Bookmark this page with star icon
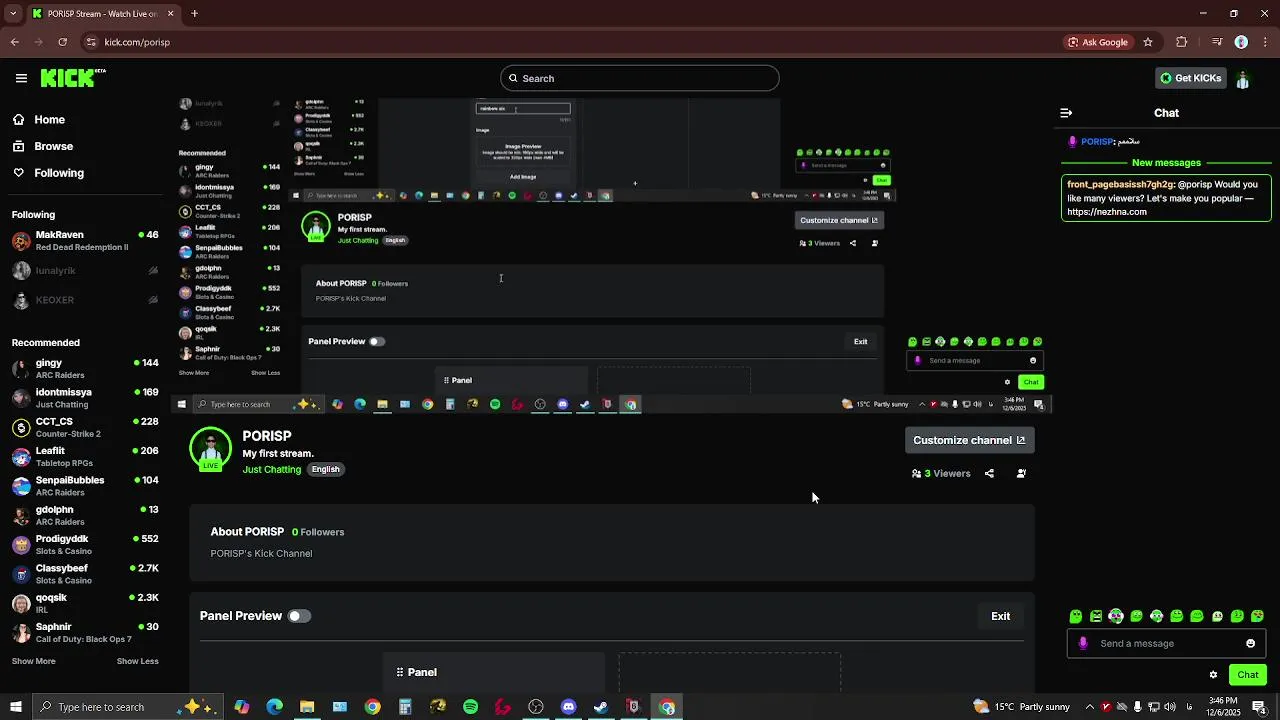This screenshot has width=1280, height=720. point(1148,42)
